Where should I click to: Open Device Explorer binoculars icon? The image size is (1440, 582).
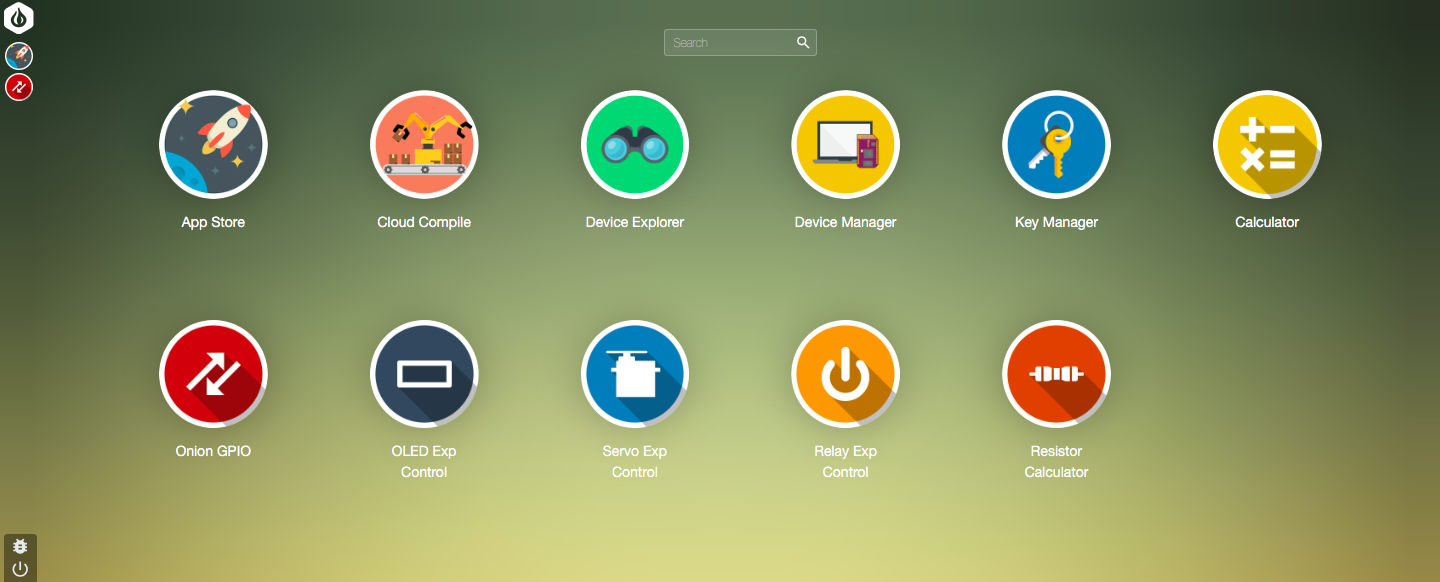(635, 145)
